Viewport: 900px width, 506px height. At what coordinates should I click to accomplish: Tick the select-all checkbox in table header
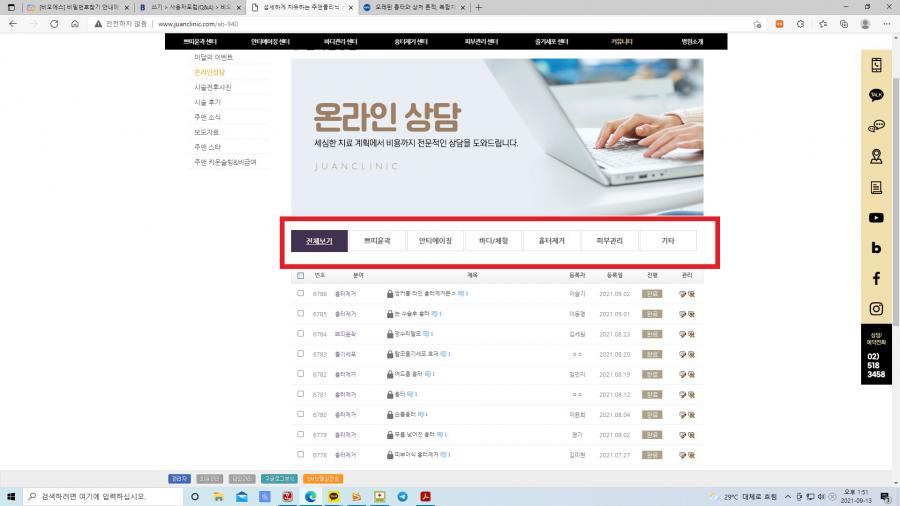[300, 275]
